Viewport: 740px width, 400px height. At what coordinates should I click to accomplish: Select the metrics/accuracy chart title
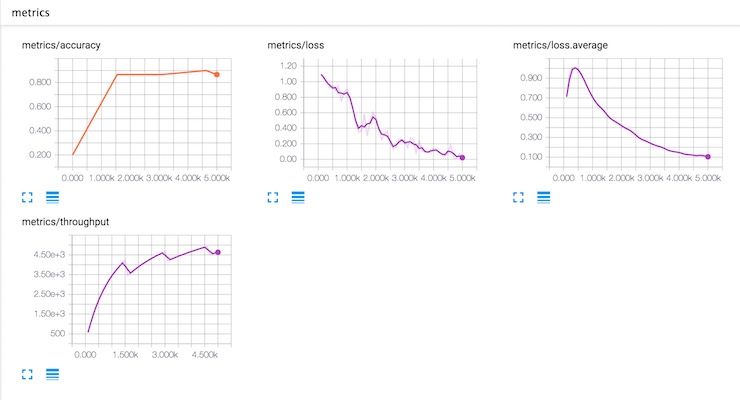(61, 45)
